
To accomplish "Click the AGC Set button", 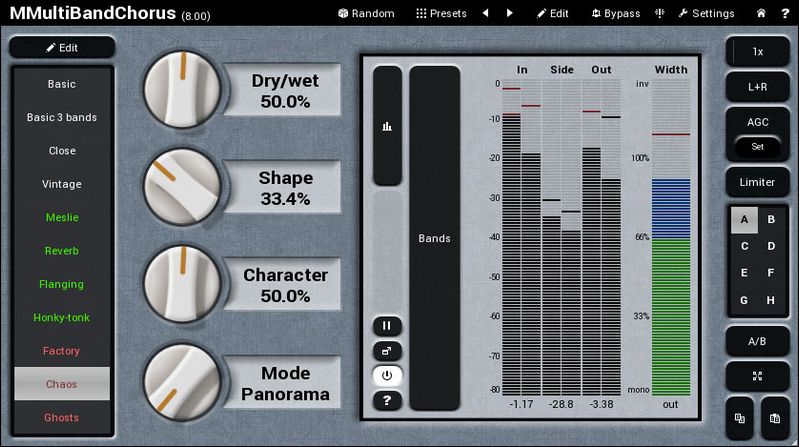I will [x=758, y=147].
